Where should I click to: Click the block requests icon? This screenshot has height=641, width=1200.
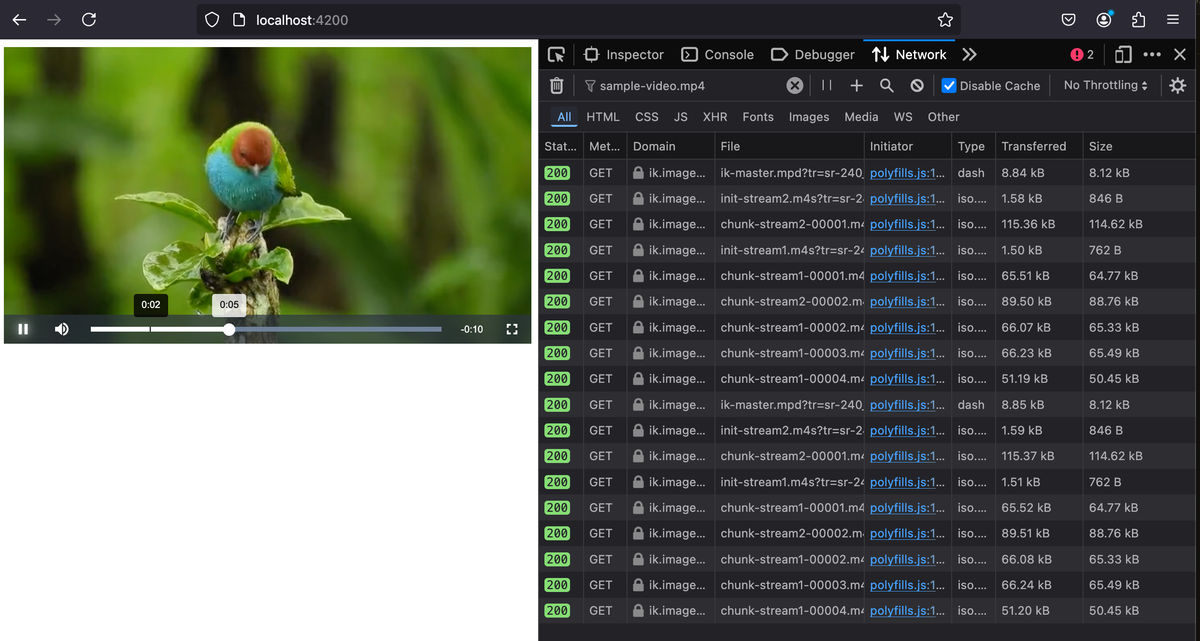[916, 85]
